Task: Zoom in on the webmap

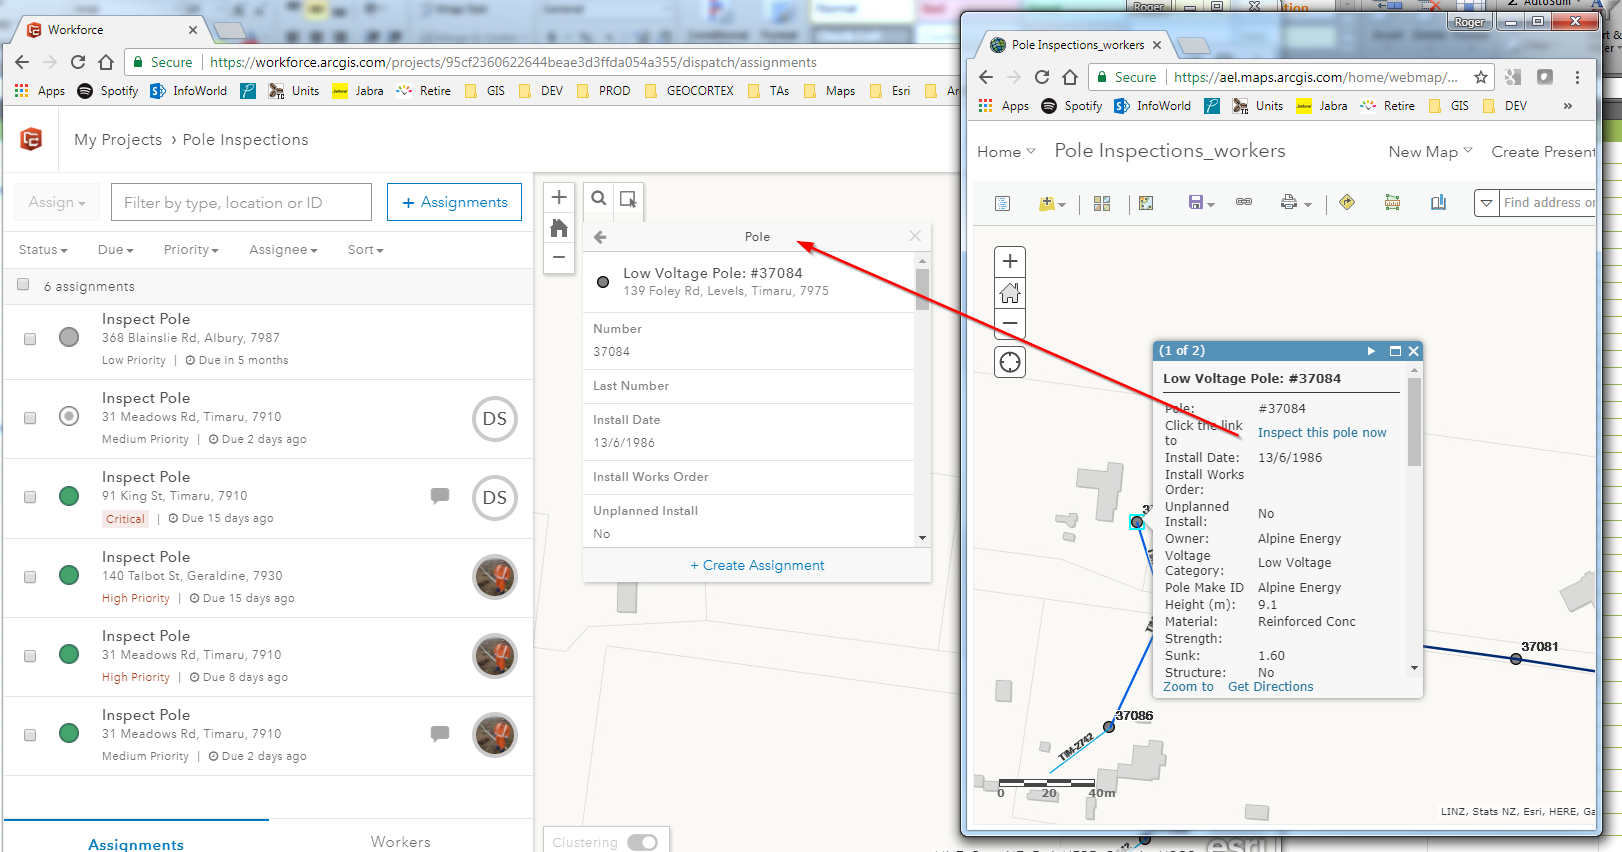Action: click(x=1010, y=261)
